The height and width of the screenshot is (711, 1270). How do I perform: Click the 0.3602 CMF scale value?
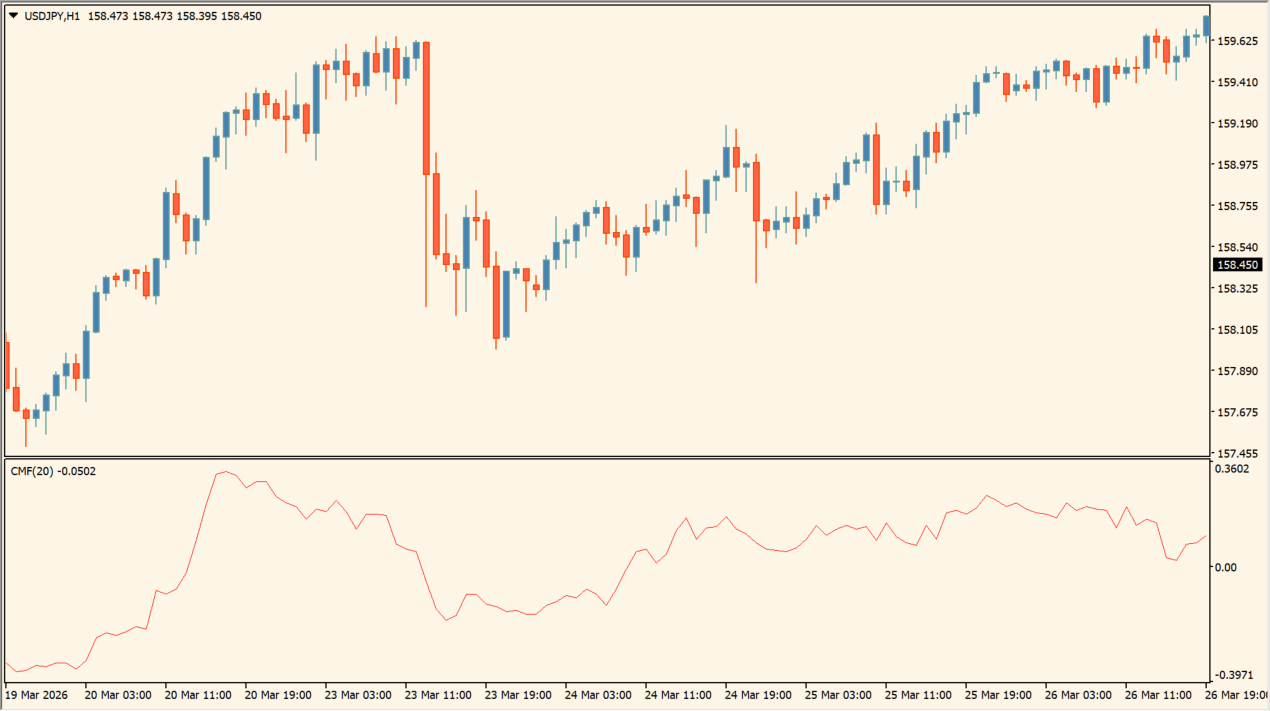pyautogui.click(x=1231, y=468)
